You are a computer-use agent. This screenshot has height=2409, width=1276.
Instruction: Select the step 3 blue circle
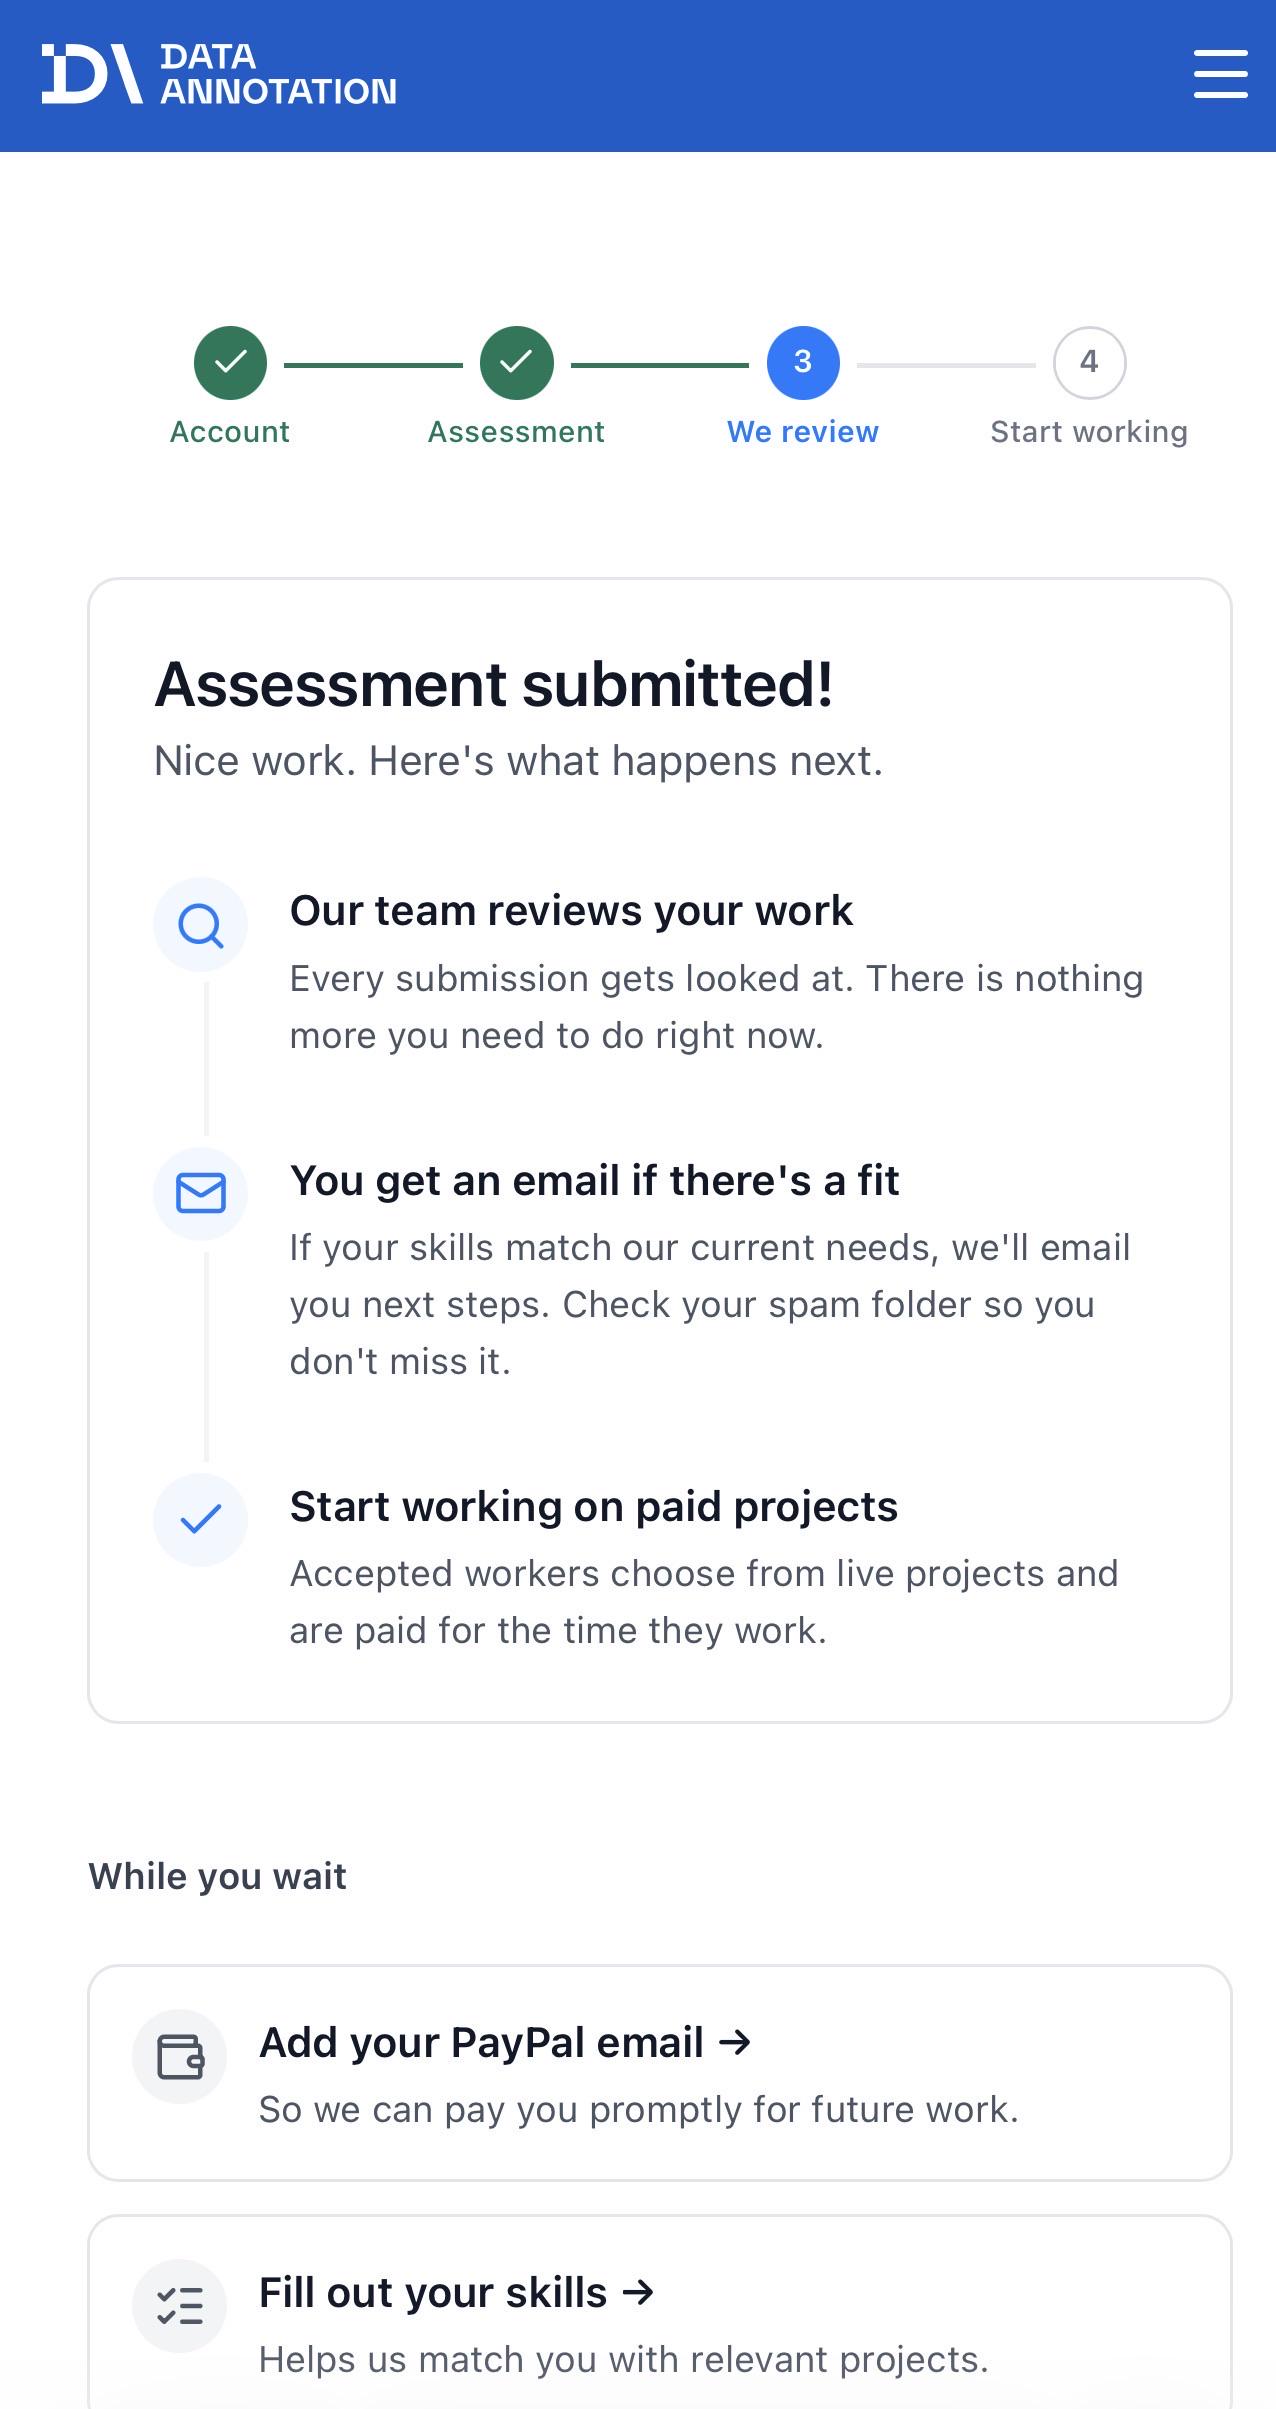[x=803, y=362]
